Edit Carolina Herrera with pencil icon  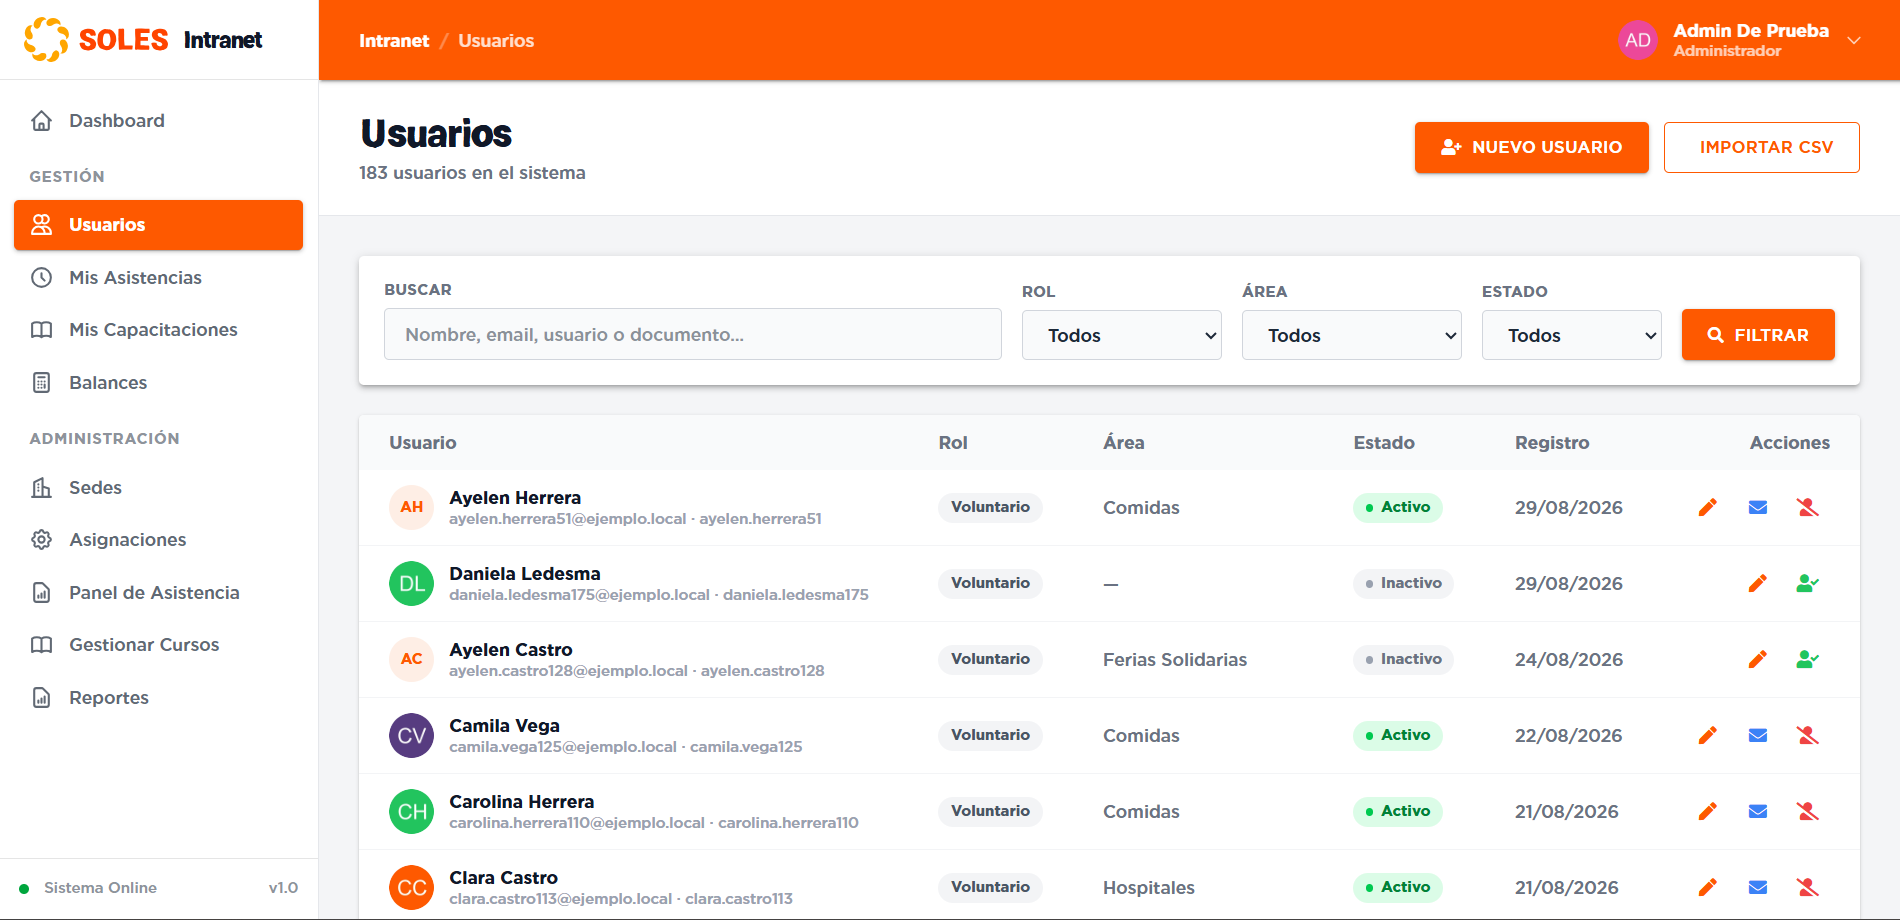(1708, 811)
